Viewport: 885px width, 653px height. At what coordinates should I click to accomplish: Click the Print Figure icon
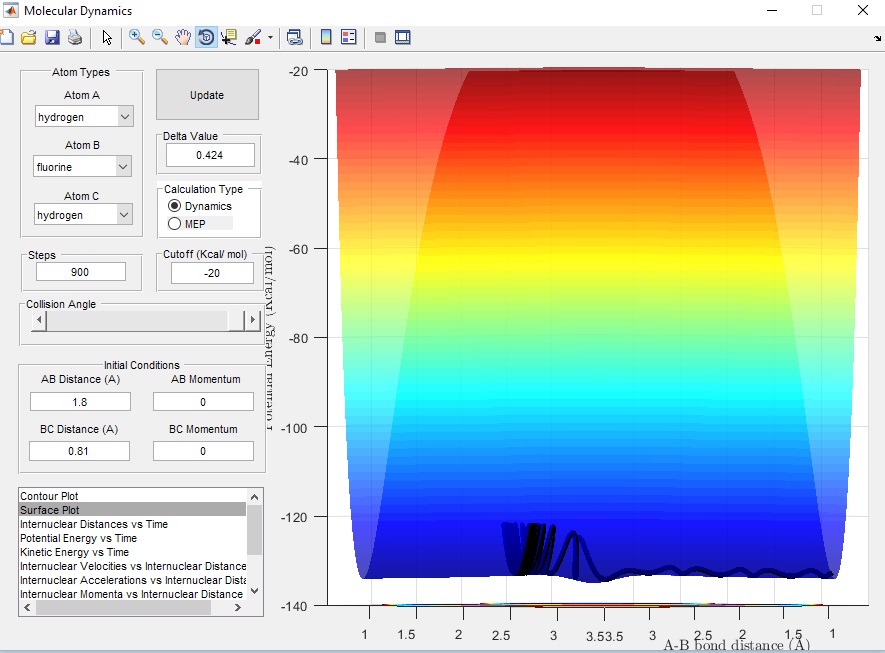tap(76, 38)
